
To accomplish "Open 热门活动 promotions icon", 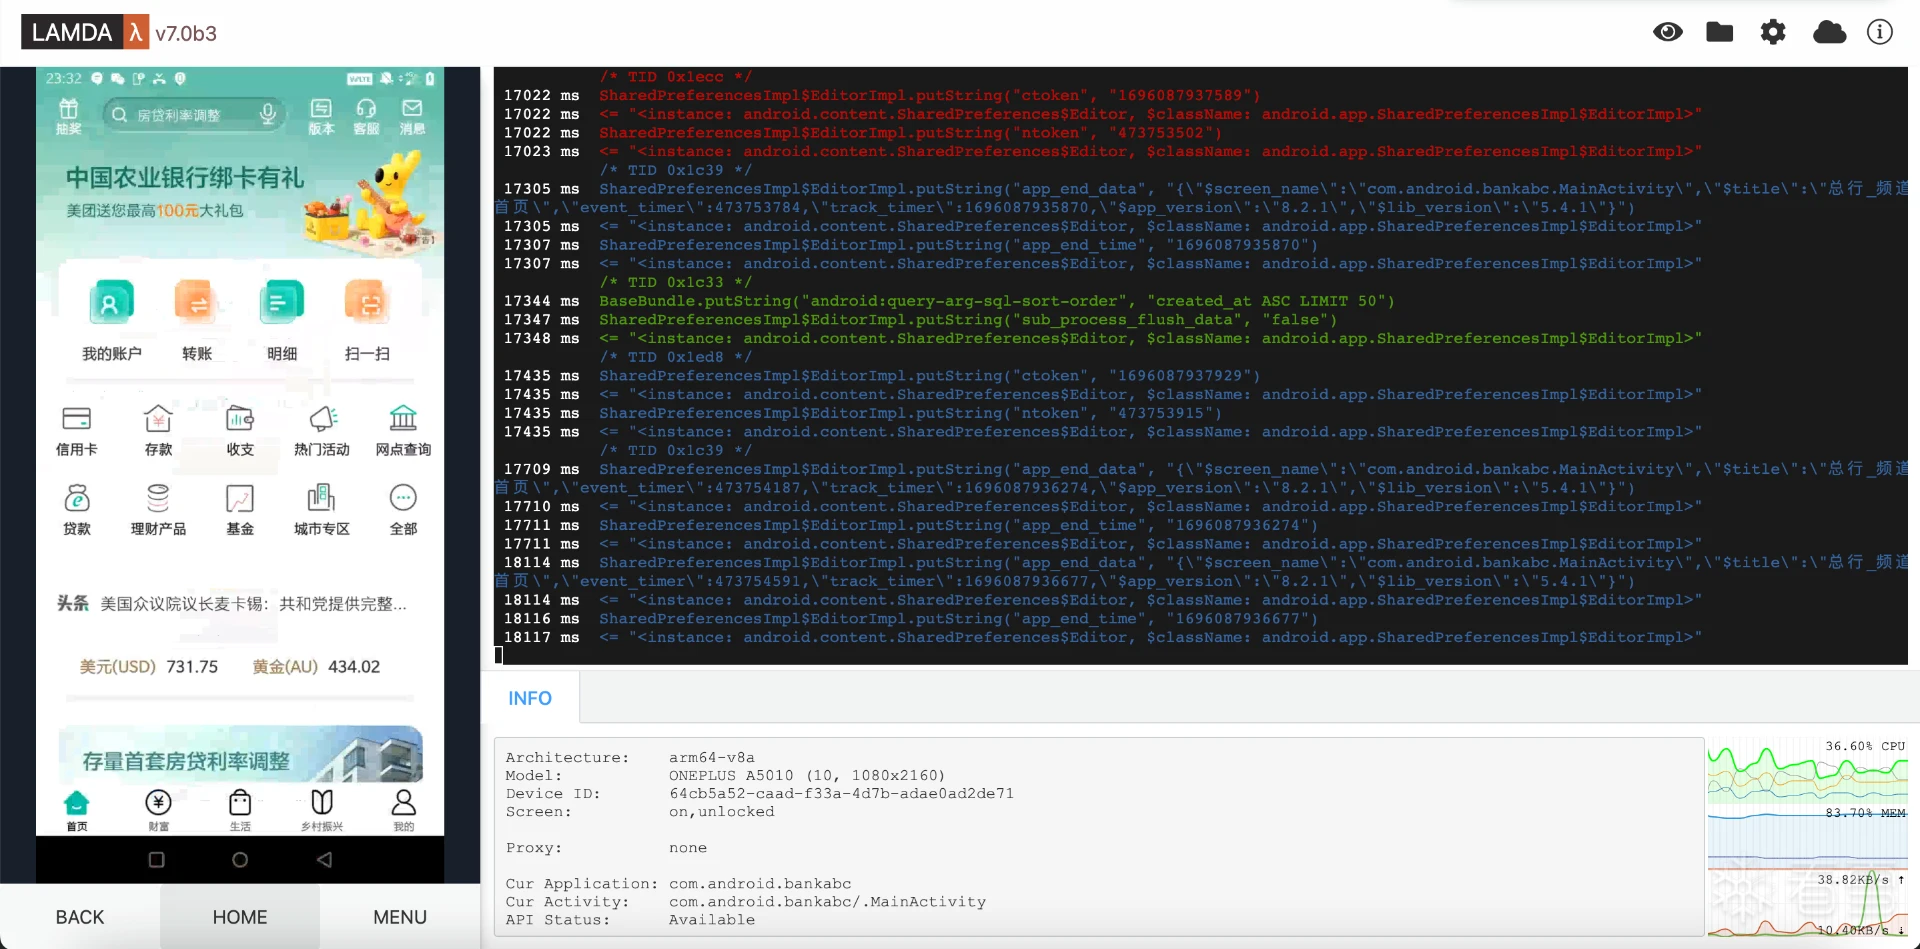I will 322,430.
